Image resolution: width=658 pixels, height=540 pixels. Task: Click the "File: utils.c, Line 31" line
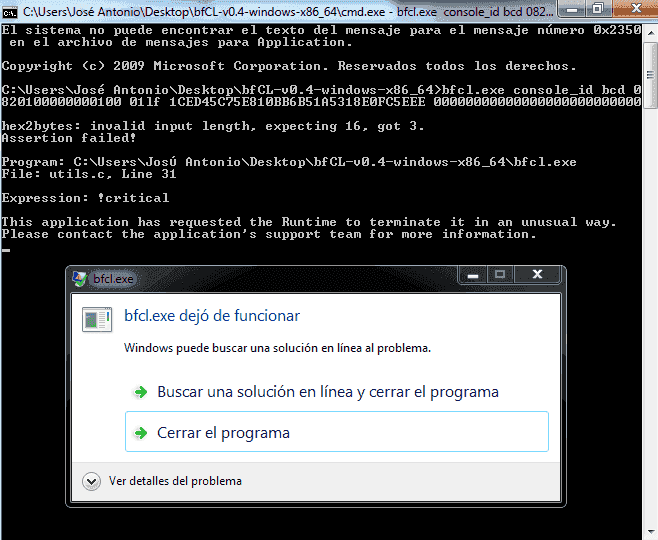[x=89, y=174]
